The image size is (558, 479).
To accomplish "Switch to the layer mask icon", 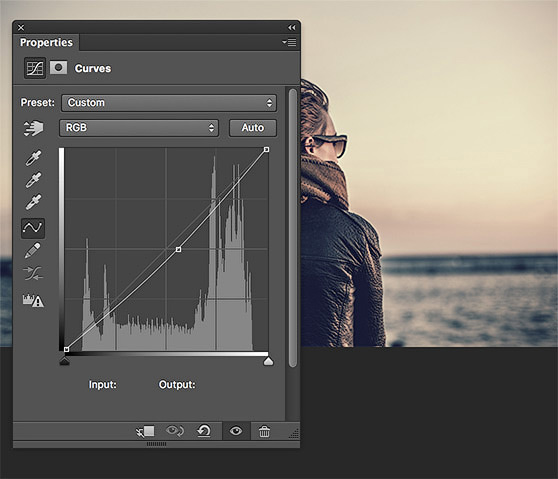I will (x=58, y=68).
